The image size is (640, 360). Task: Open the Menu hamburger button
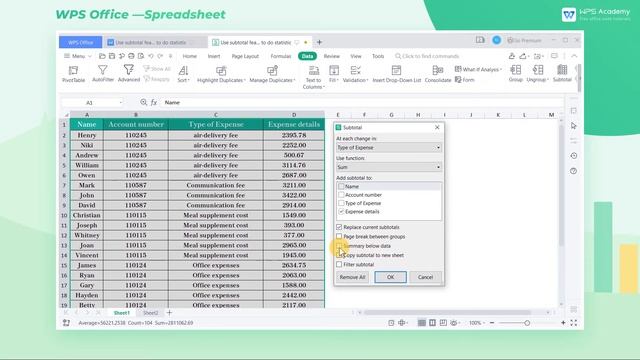click(77, 56)
